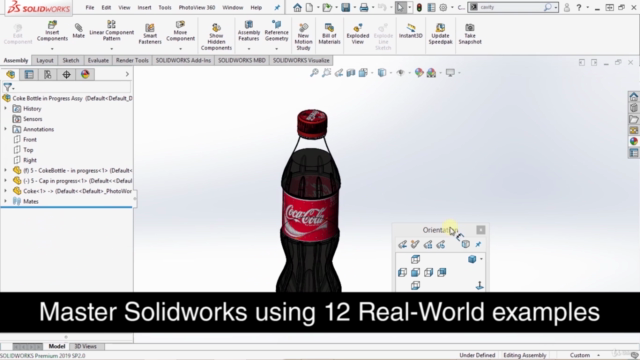Expand CokeBottle in progress component
The height and width of the screenshot is (360, 640).
(x=5, y=170)
